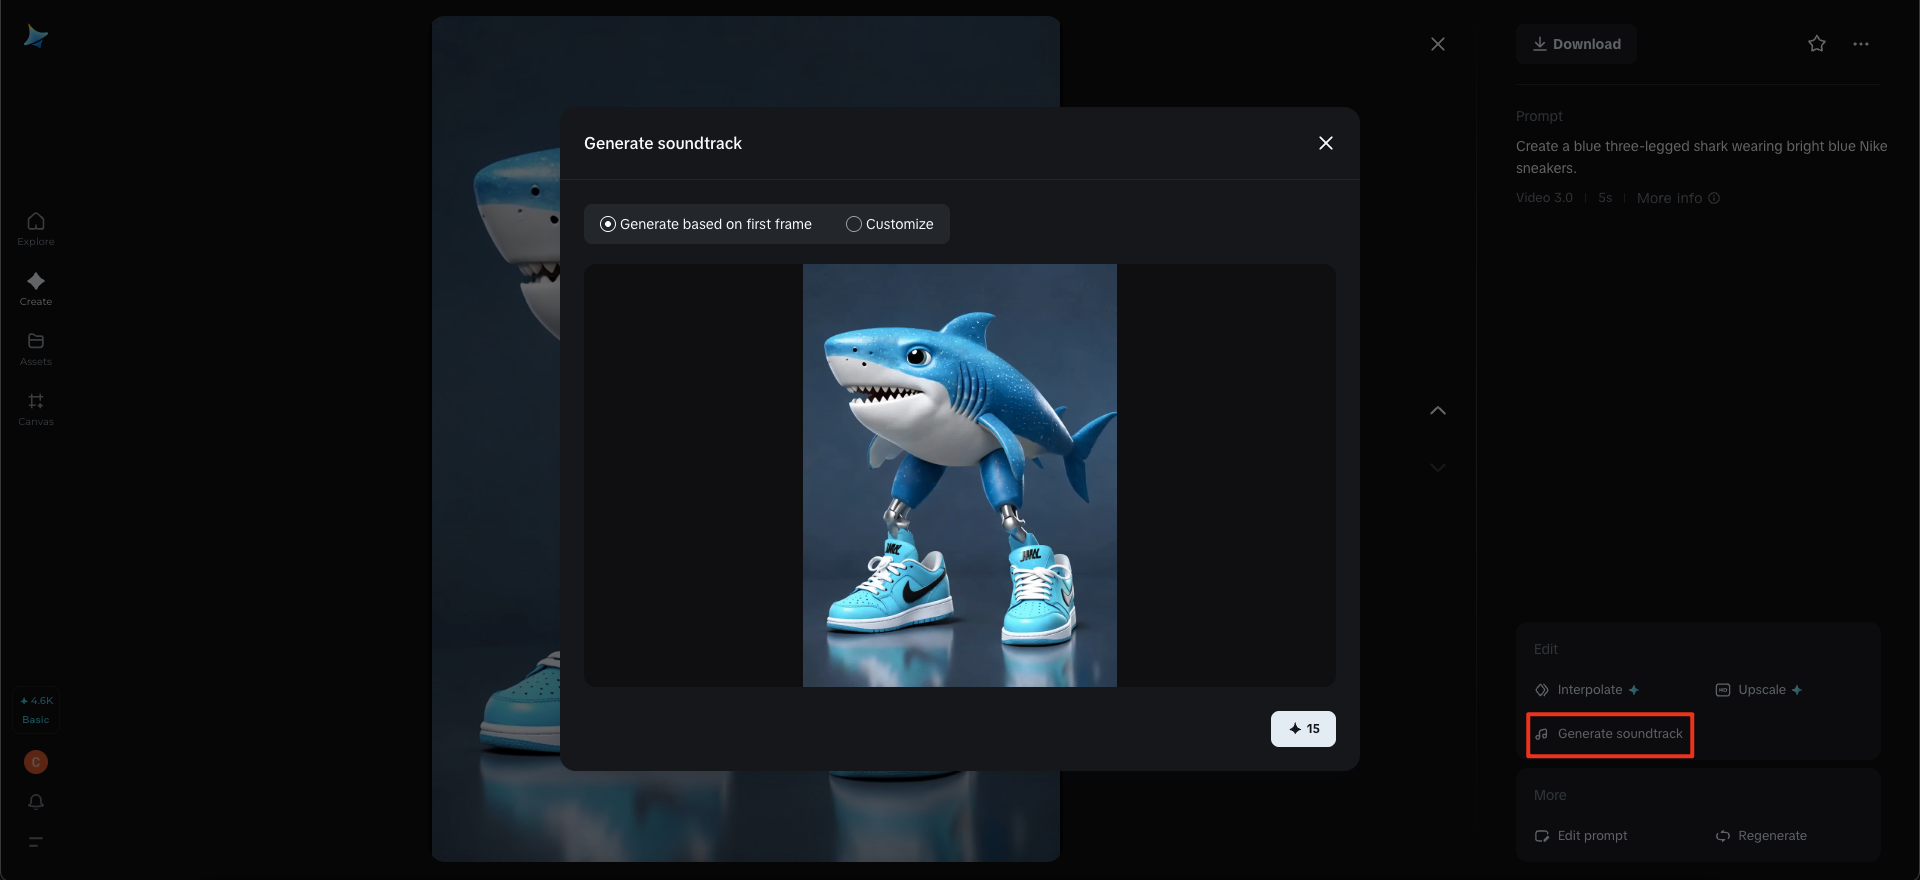
Task: Click the 15 credits generate button
Action: [x=1303, y=729]
